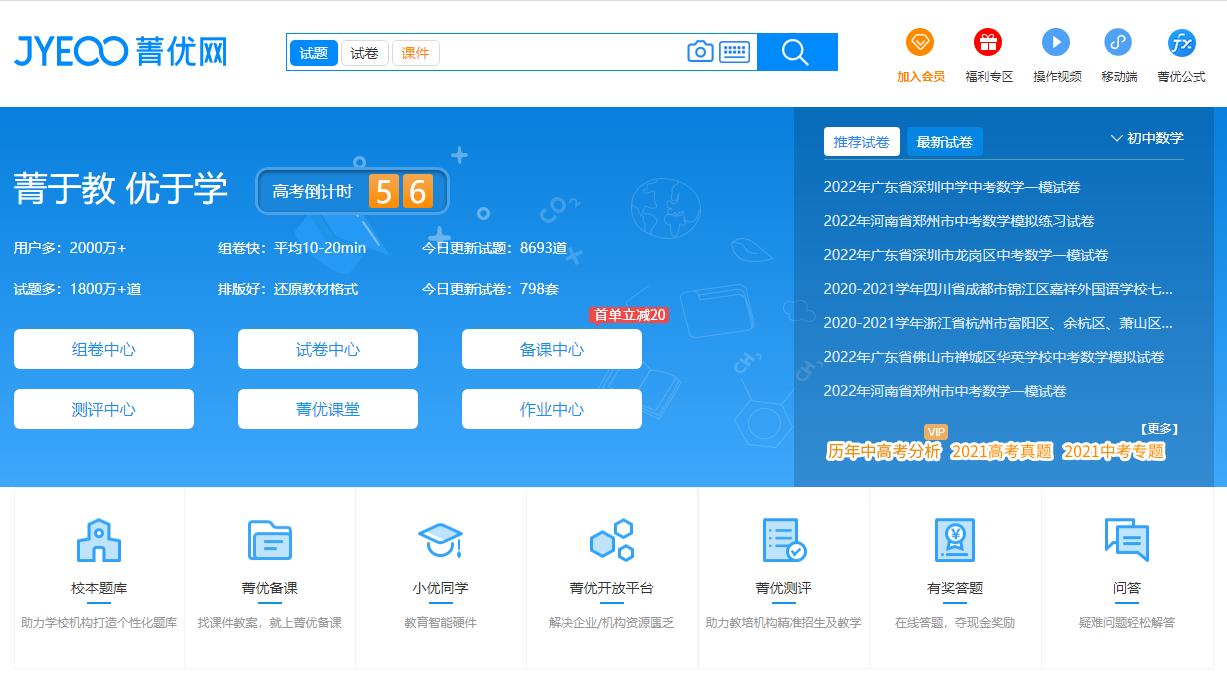This screenshot has width=1227, height=681.
Task: Open 操作视频 tutorial videos icon
Action: pyautogui.click(x=1056, y=44)
